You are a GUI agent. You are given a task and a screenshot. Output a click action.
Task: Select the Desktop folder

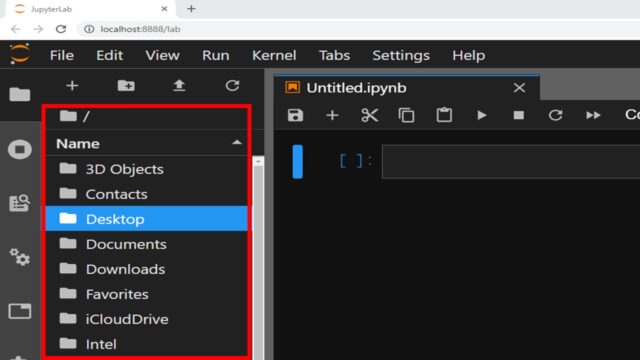click(147, 219)
